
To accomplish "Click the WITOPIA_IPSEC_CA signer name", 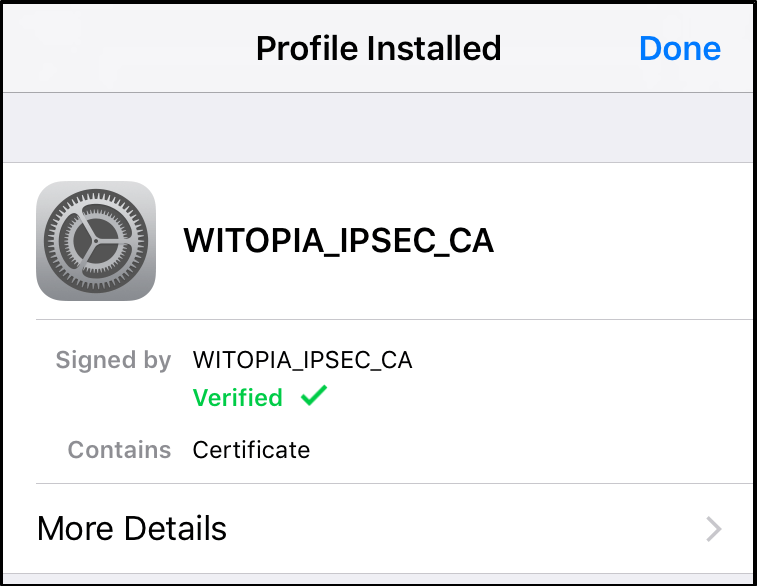I will (x=303, y=360).
